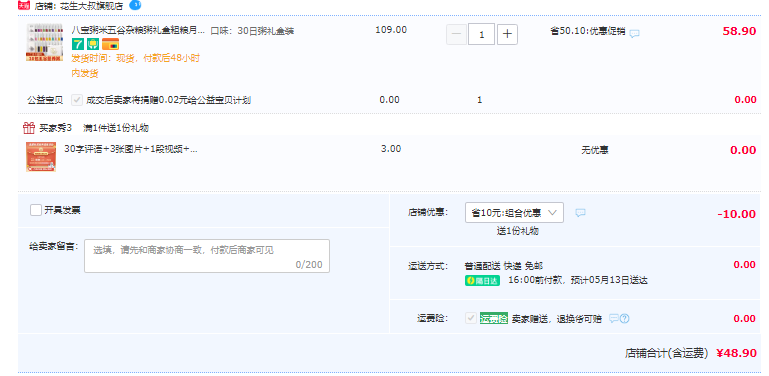Click the gift unit price 3.00
769x376 pixels.
coord(391,149)
